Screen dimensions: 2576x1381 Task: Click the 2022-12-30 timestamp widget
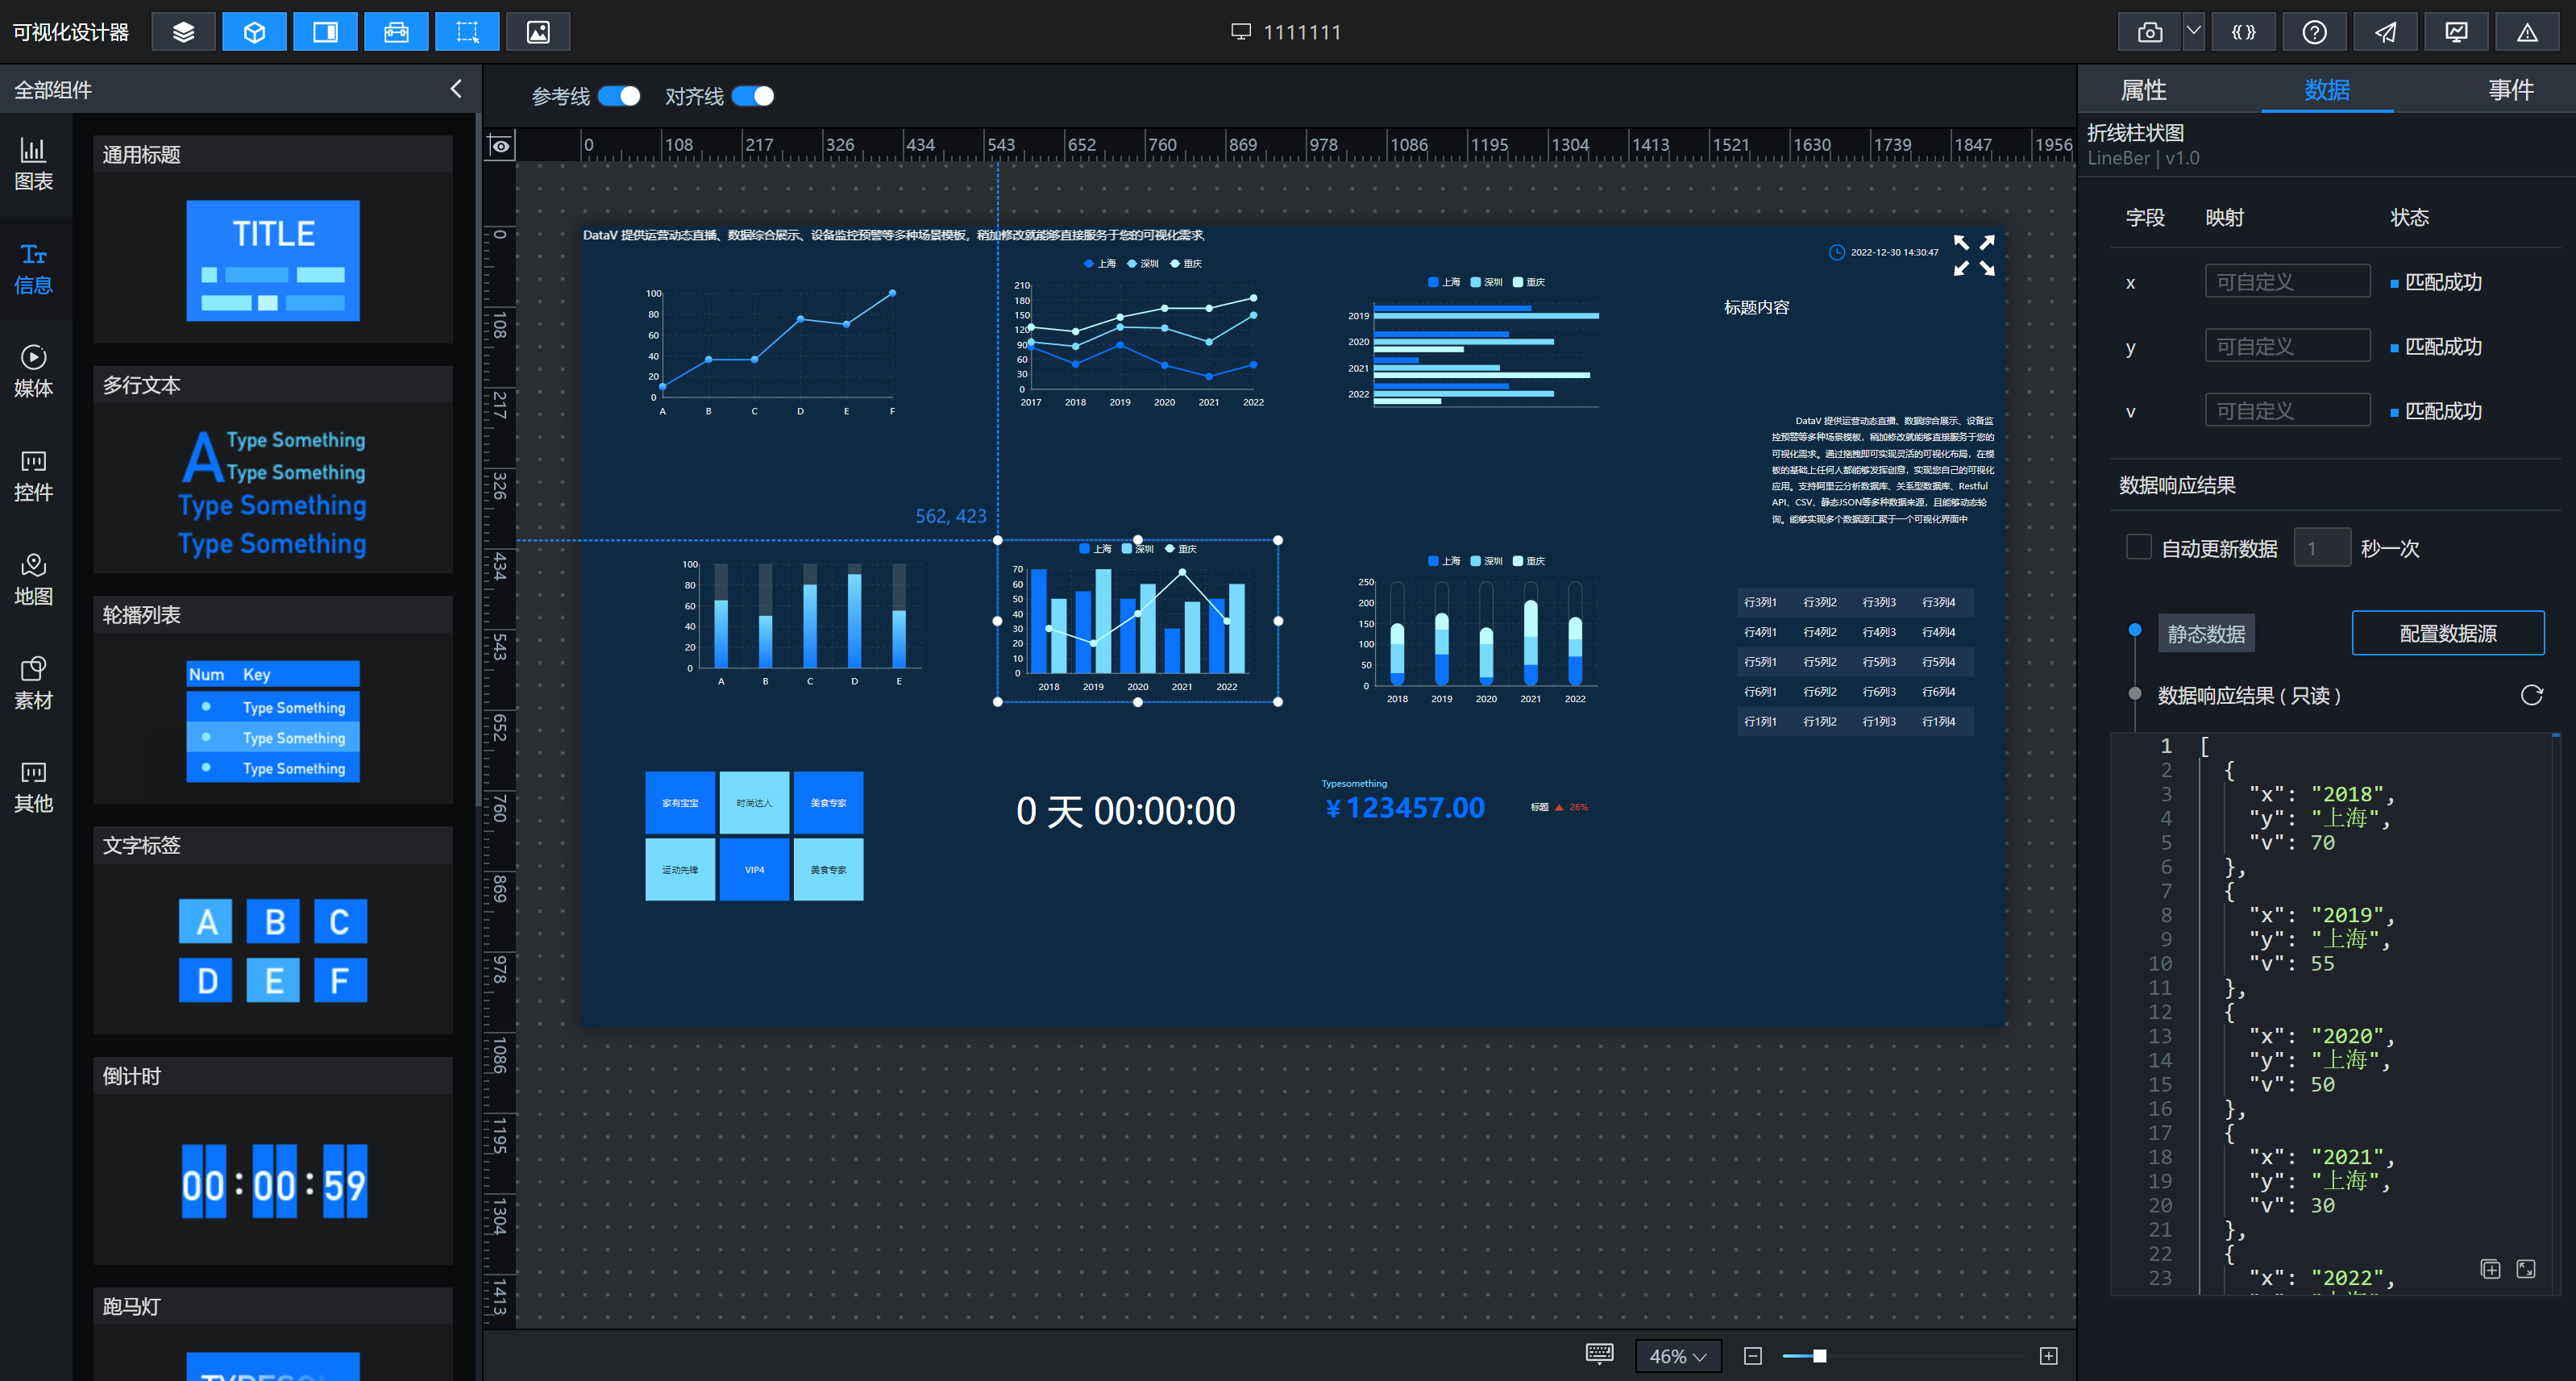pos(1883,252)
